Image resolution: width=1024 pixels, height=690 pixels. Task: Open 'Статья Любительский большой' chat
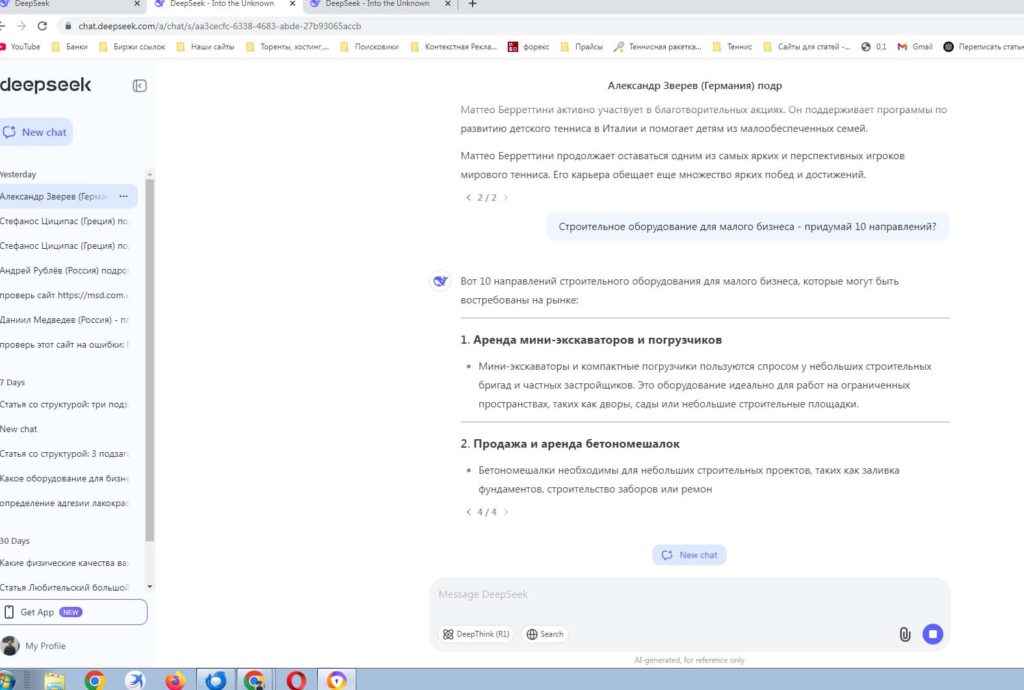click(65, 588)
